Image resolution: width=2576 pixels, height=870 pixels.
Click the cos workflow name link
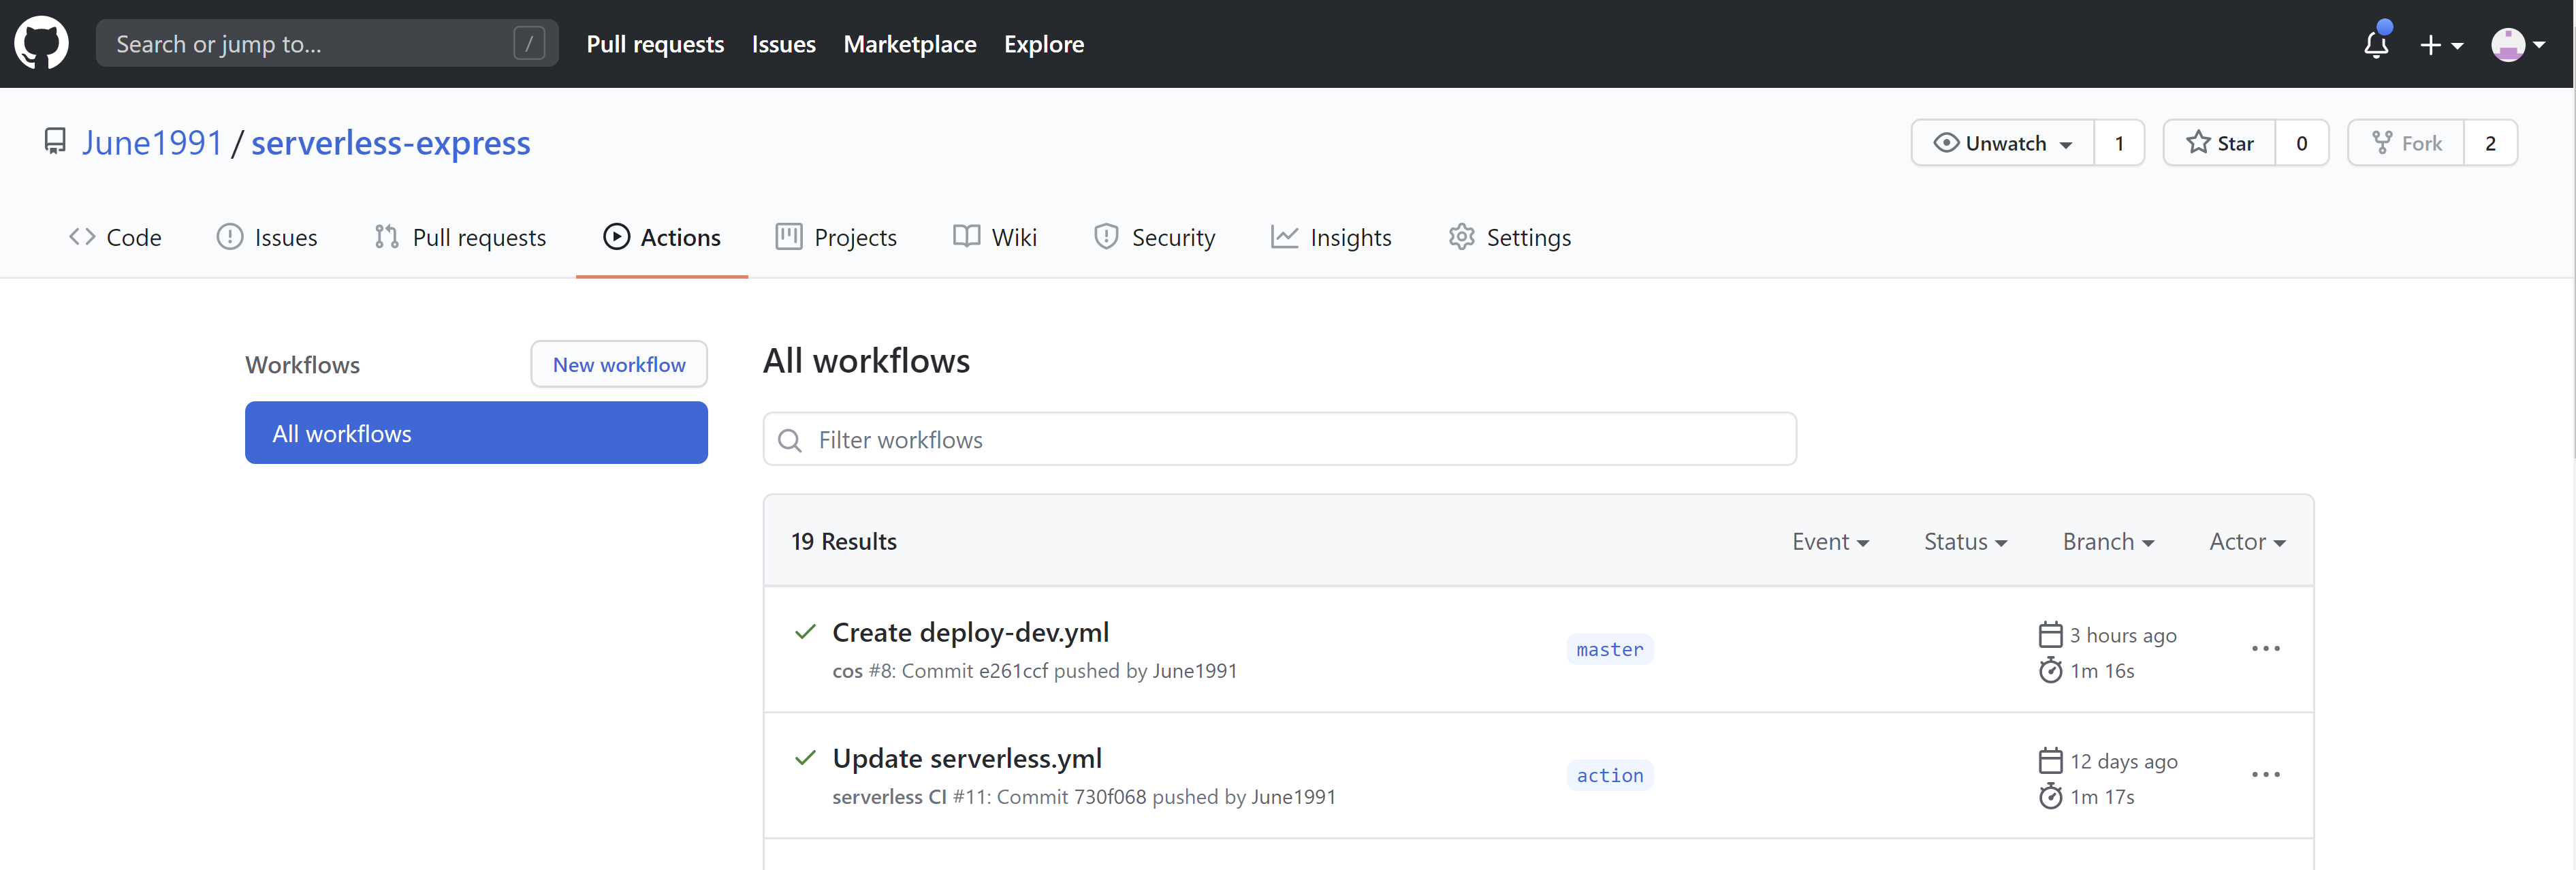coord(847,671)
